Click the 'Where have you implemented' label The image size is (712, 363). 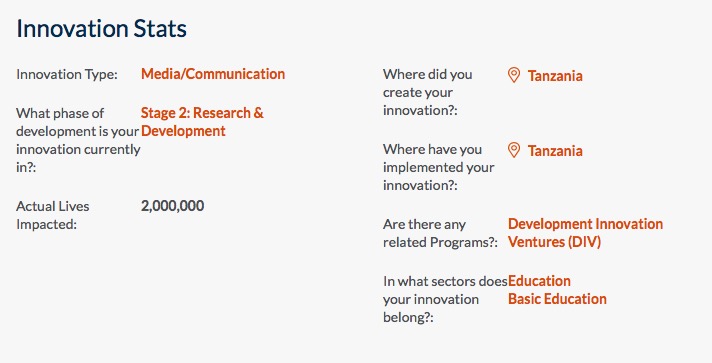click(438, 167)
